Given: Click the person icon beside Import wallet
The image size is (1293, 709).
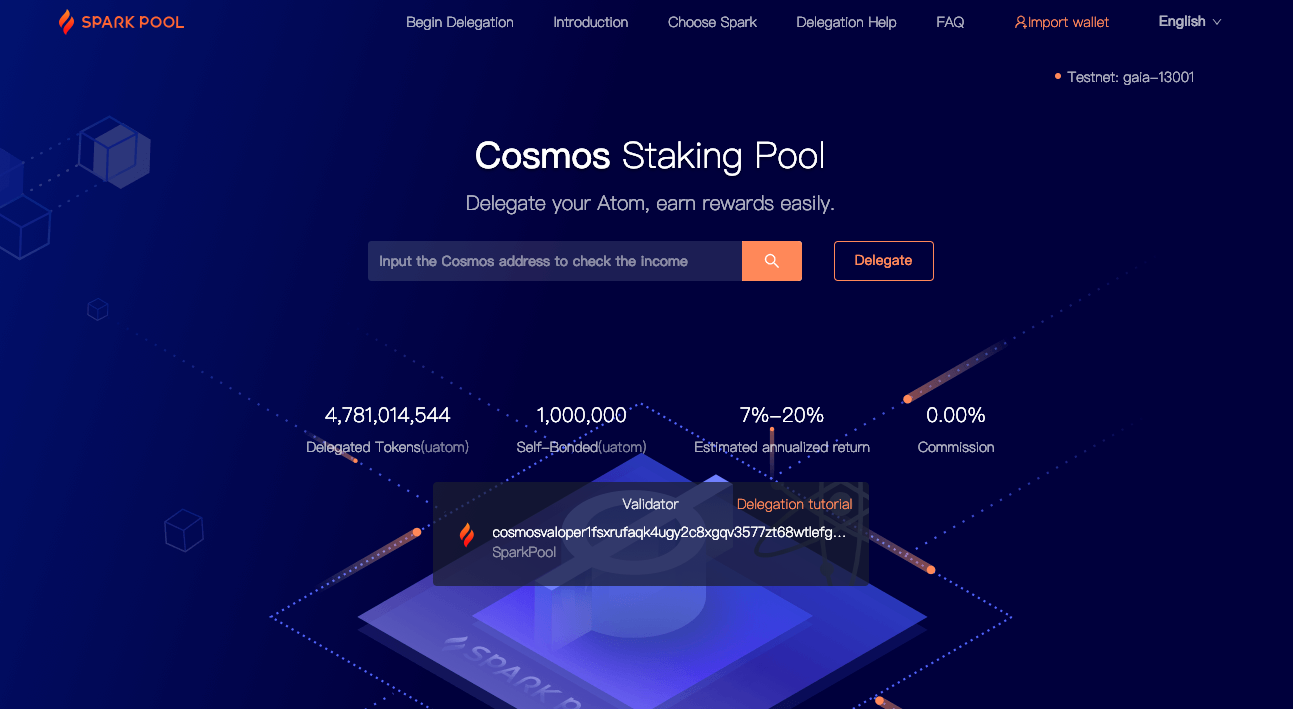Looking at the screenshot, I should pos(1019,21).
